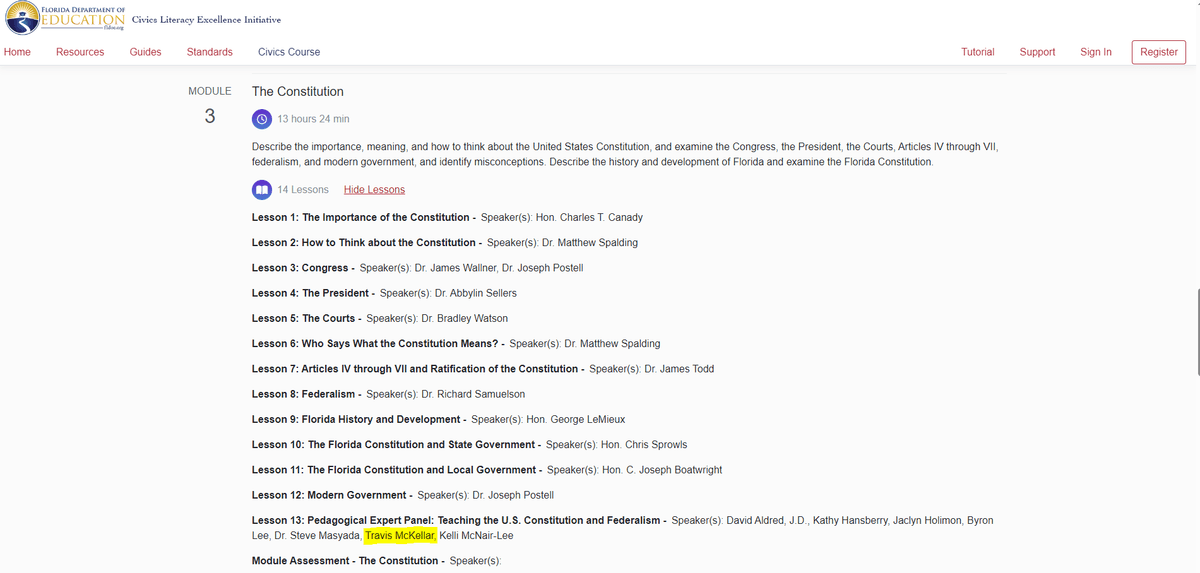Select Module Assessment - The Constitution
The width and height of the screenshot is (1200, 573).
point(345,560)
